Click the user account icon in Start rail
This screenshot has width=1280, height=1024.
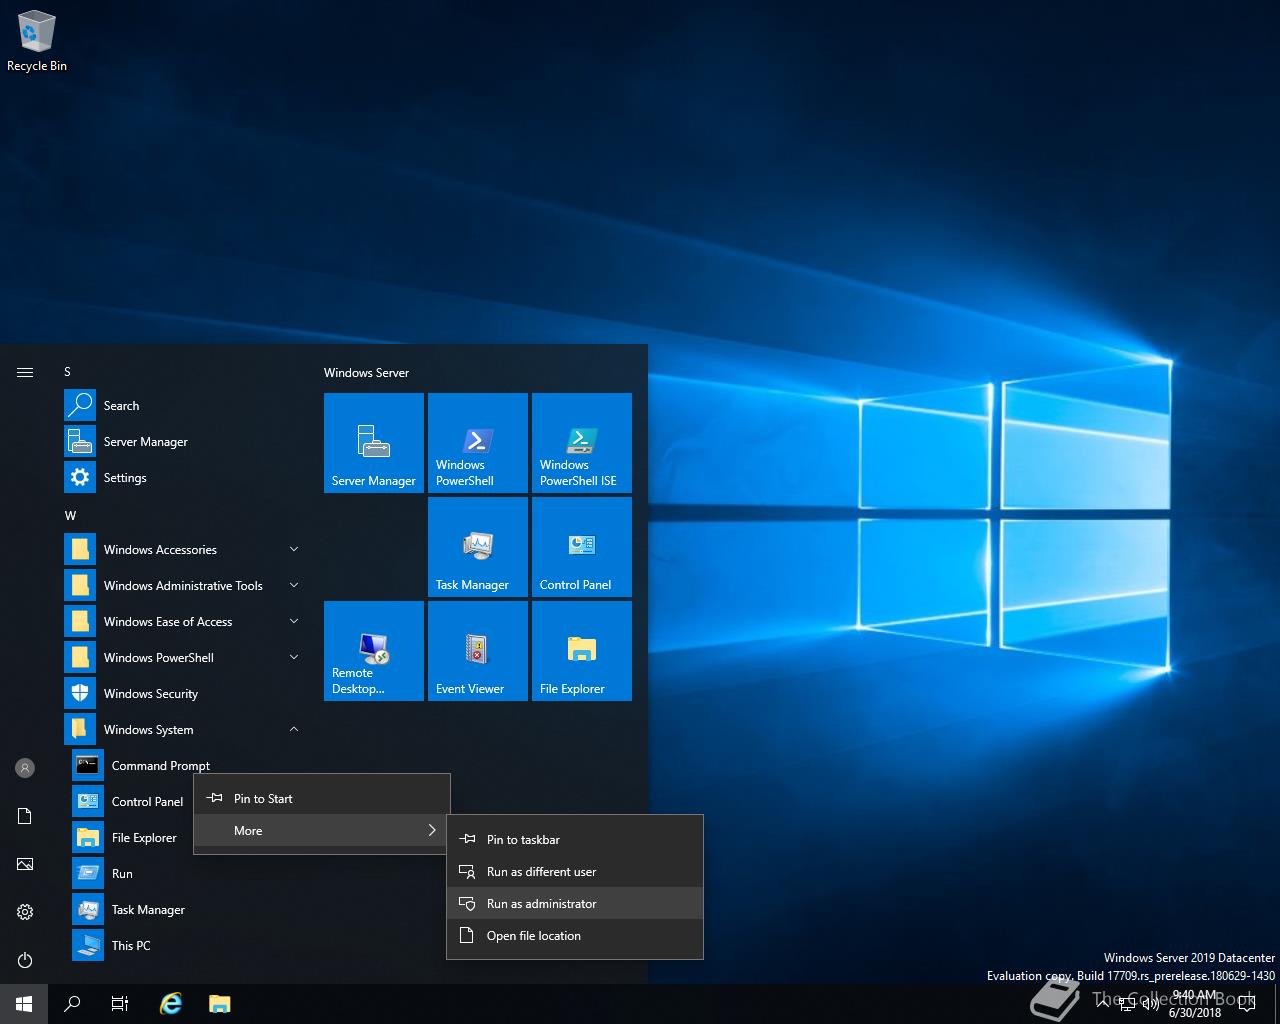pos(25,768)
